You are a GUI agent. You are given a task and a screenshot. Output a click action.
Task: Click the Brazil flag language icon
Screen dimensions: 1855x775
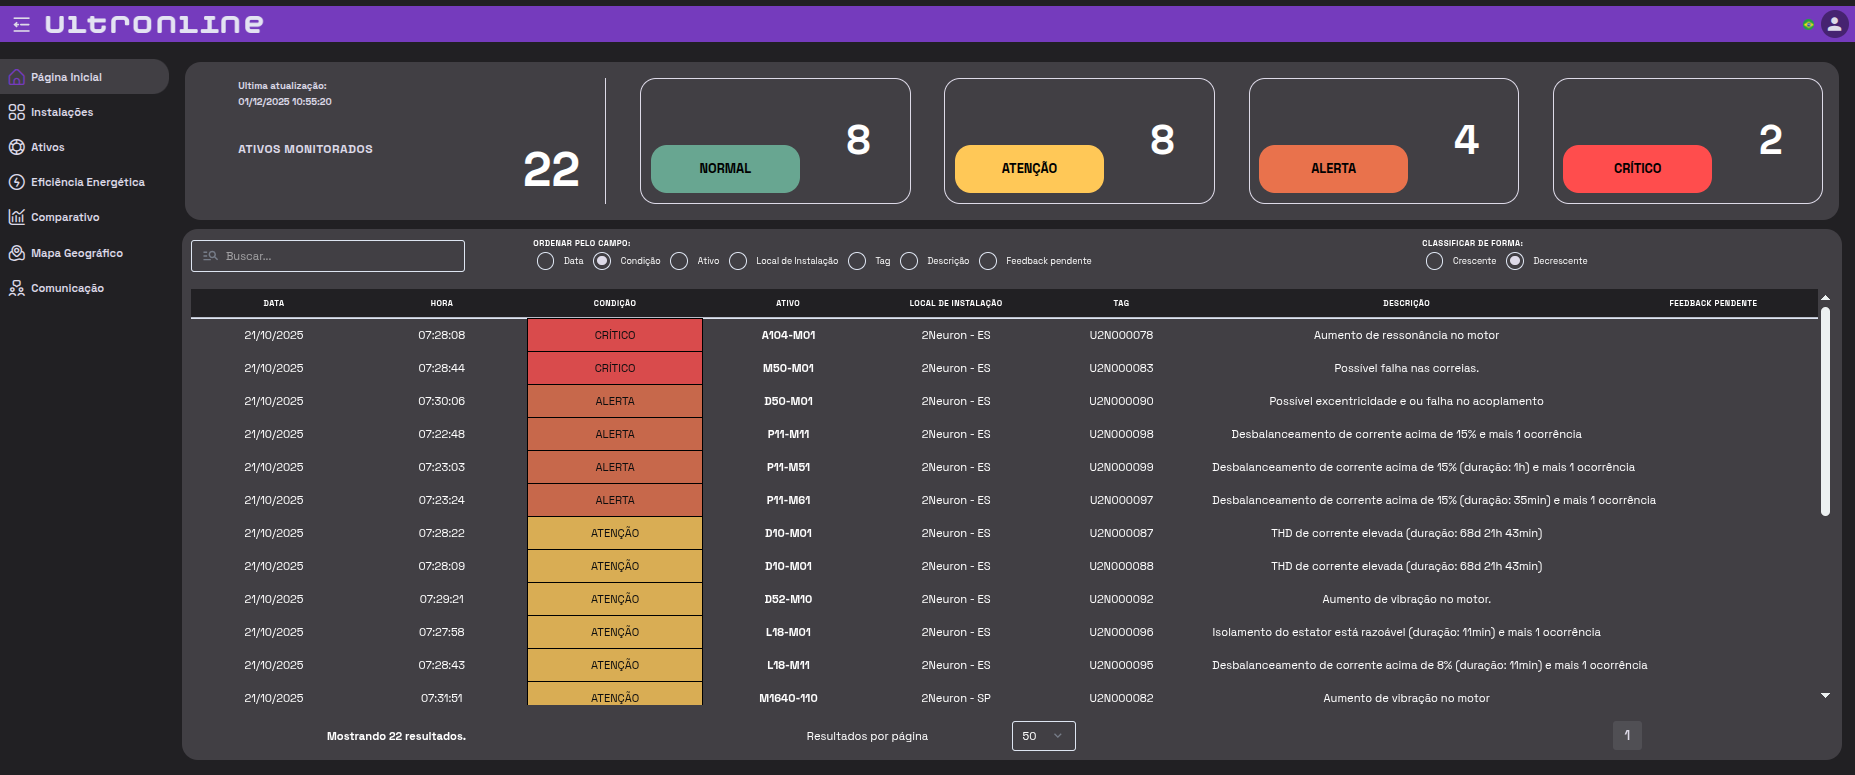coord(1808,25)
